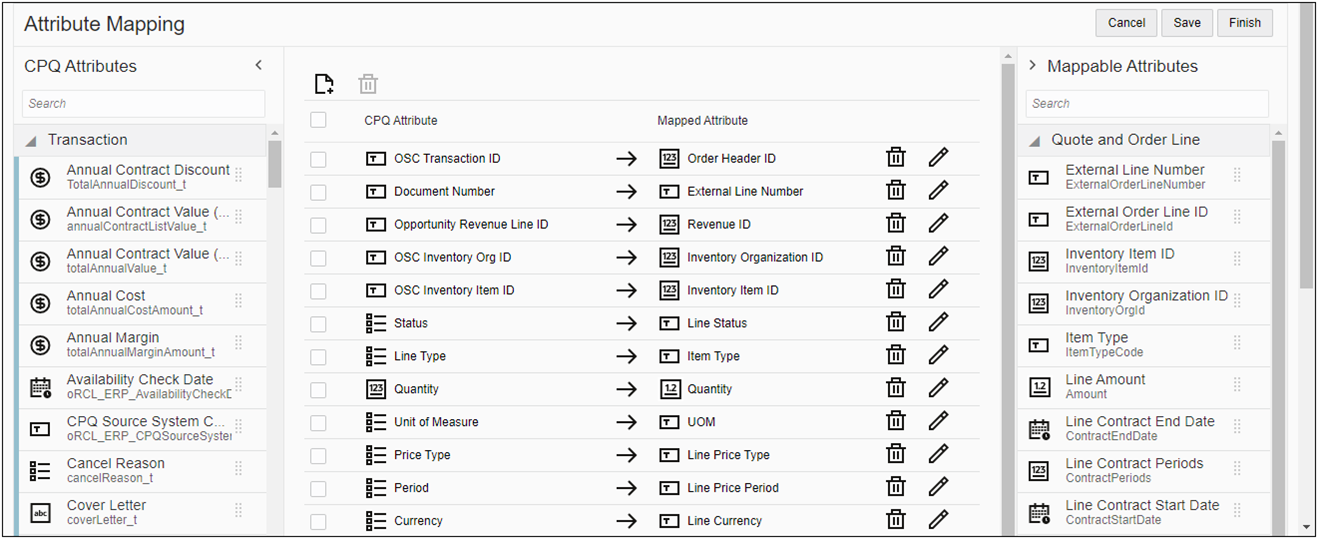Edit the Status to Line Status mapping
1318x539 pixels.
click(x=938, y=323)
